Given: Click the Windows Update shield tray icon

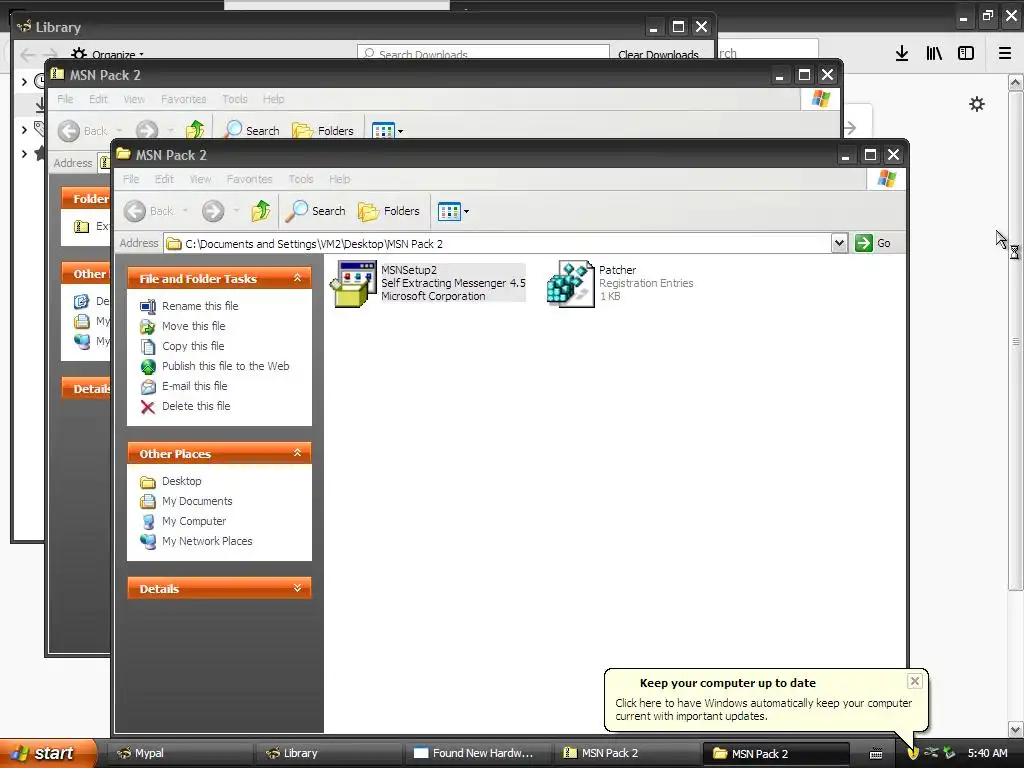Looking at the screenshot, I should 913,753.
